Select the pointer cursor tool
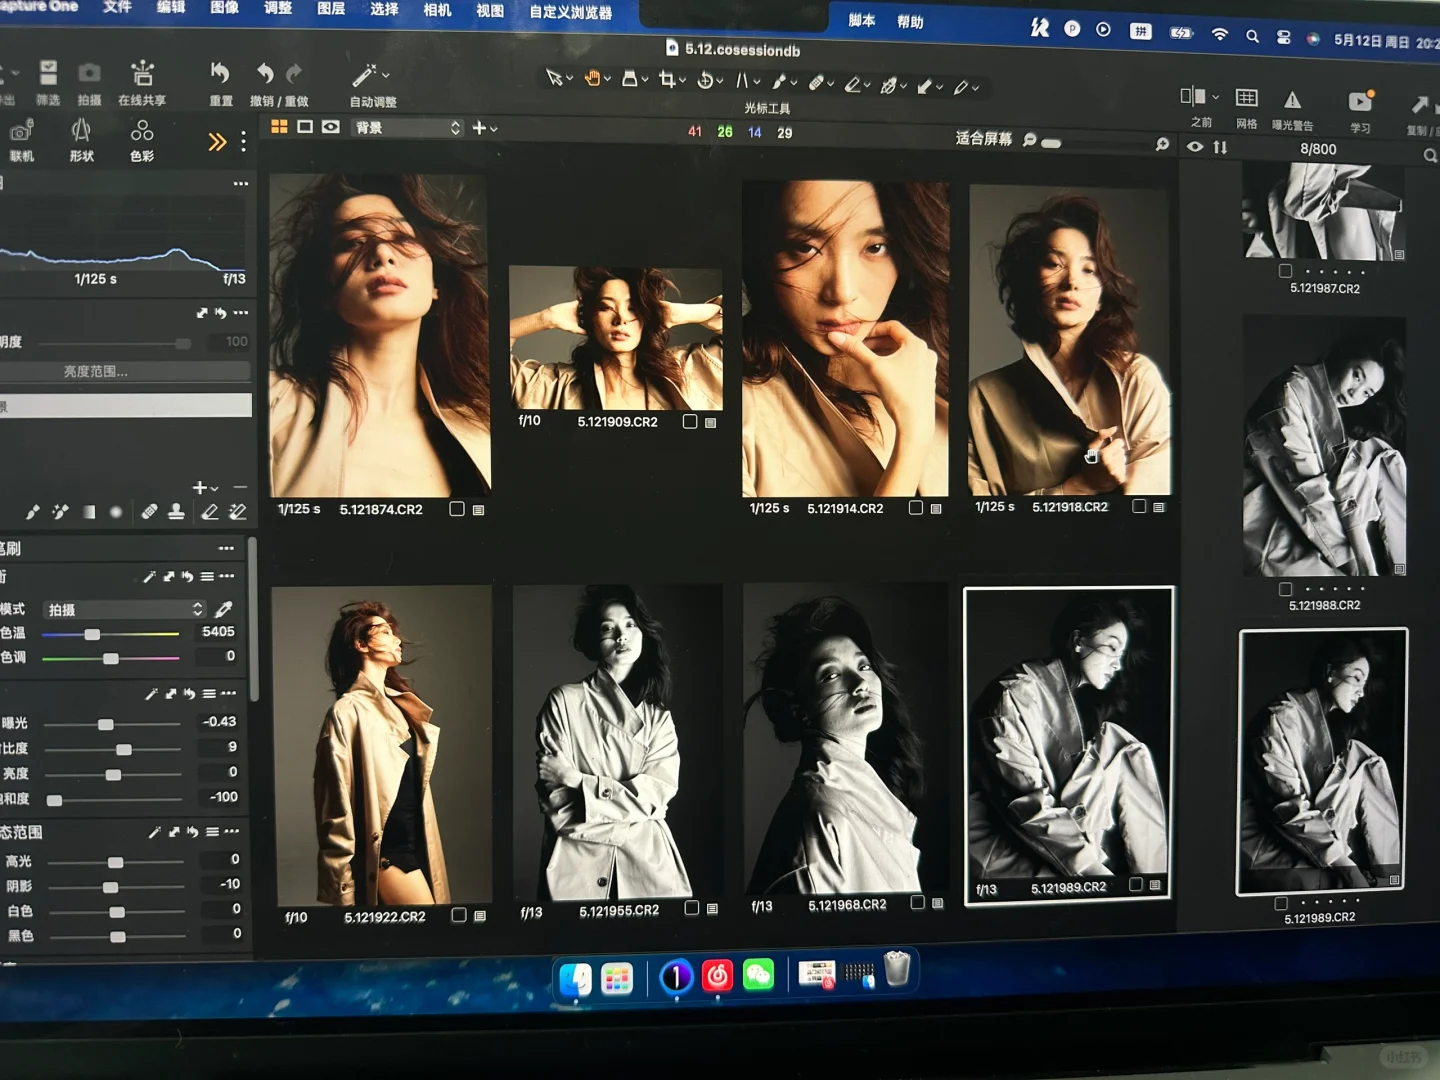1440x1080 pixels. 554,77
